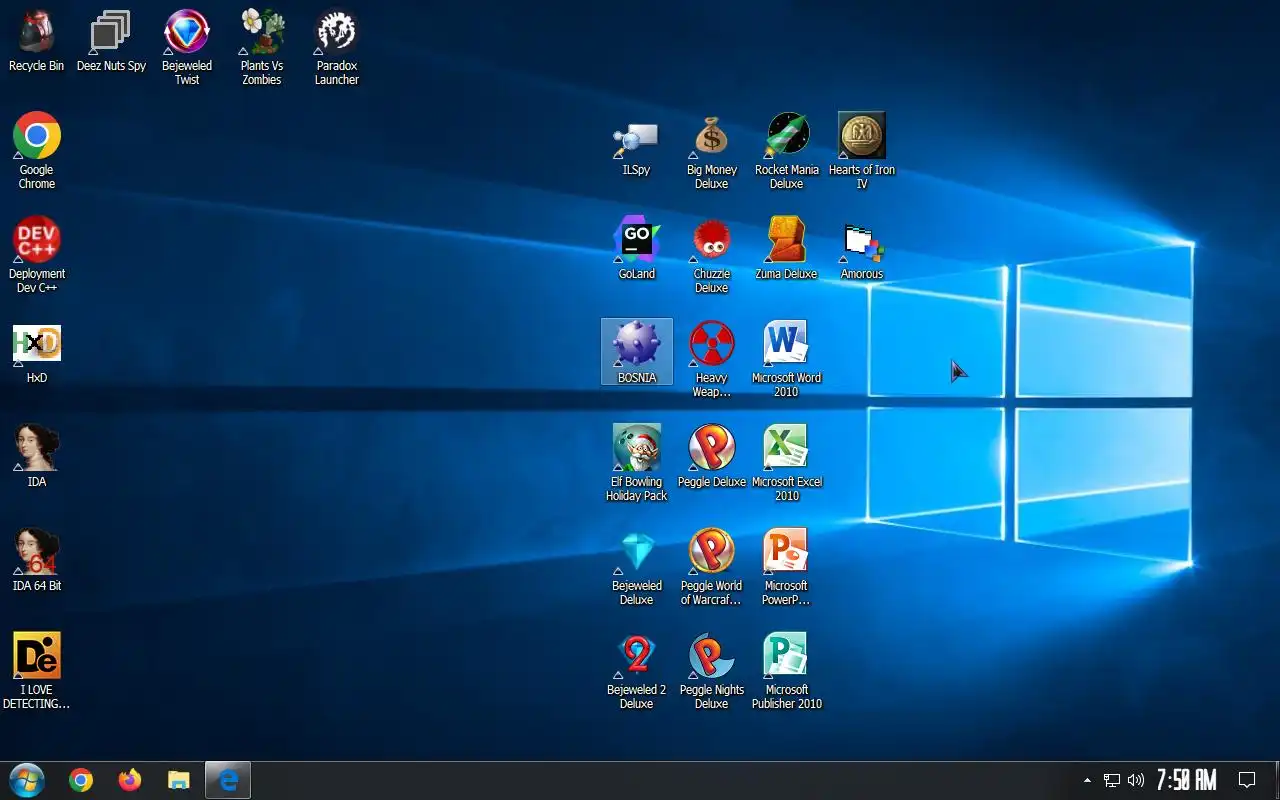Select the Microsoft Publisher 2010 shortcut
The height and width of the screenshot is (800, 1280).
787,672
